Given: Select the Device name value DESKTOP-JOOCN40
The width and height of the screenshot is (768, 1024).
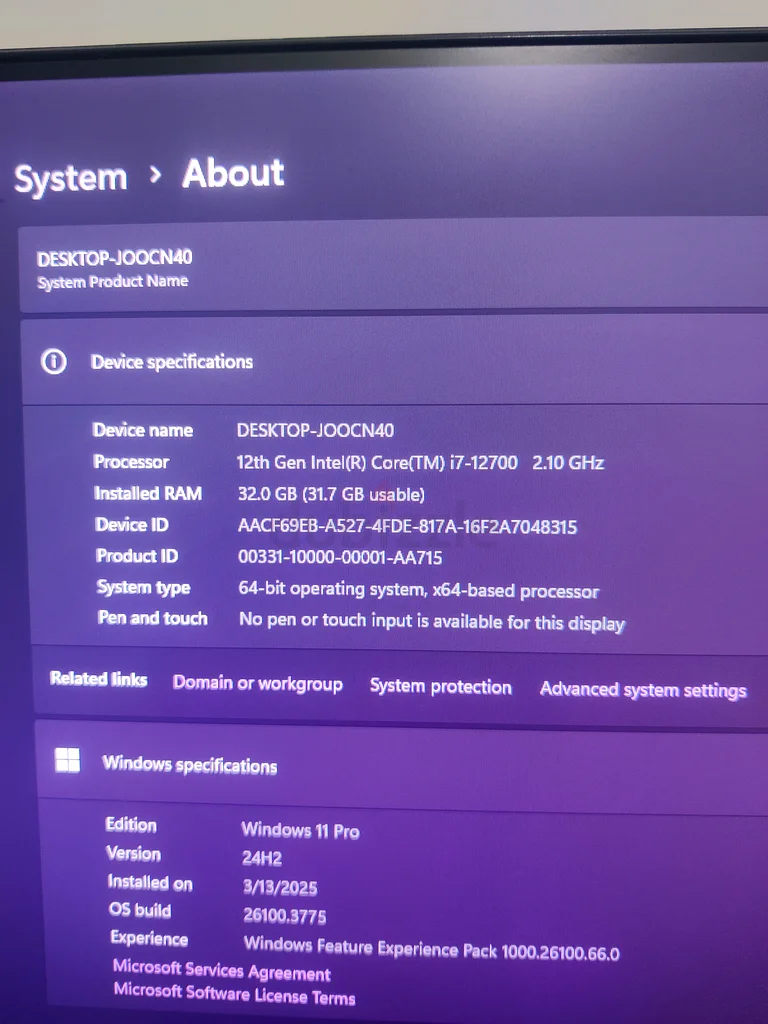Looking at the screenshot, I should [x=315, y=430].
